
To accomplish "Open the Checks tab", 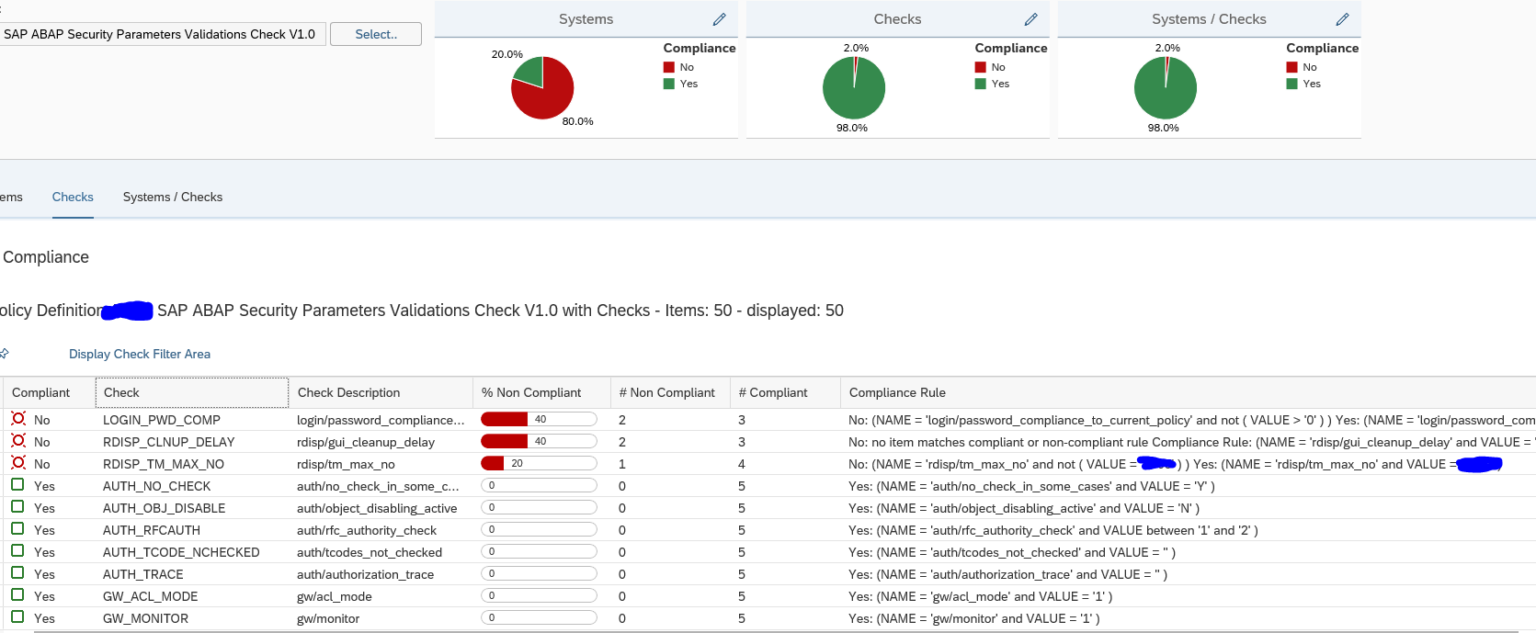I will coord(72,197).
